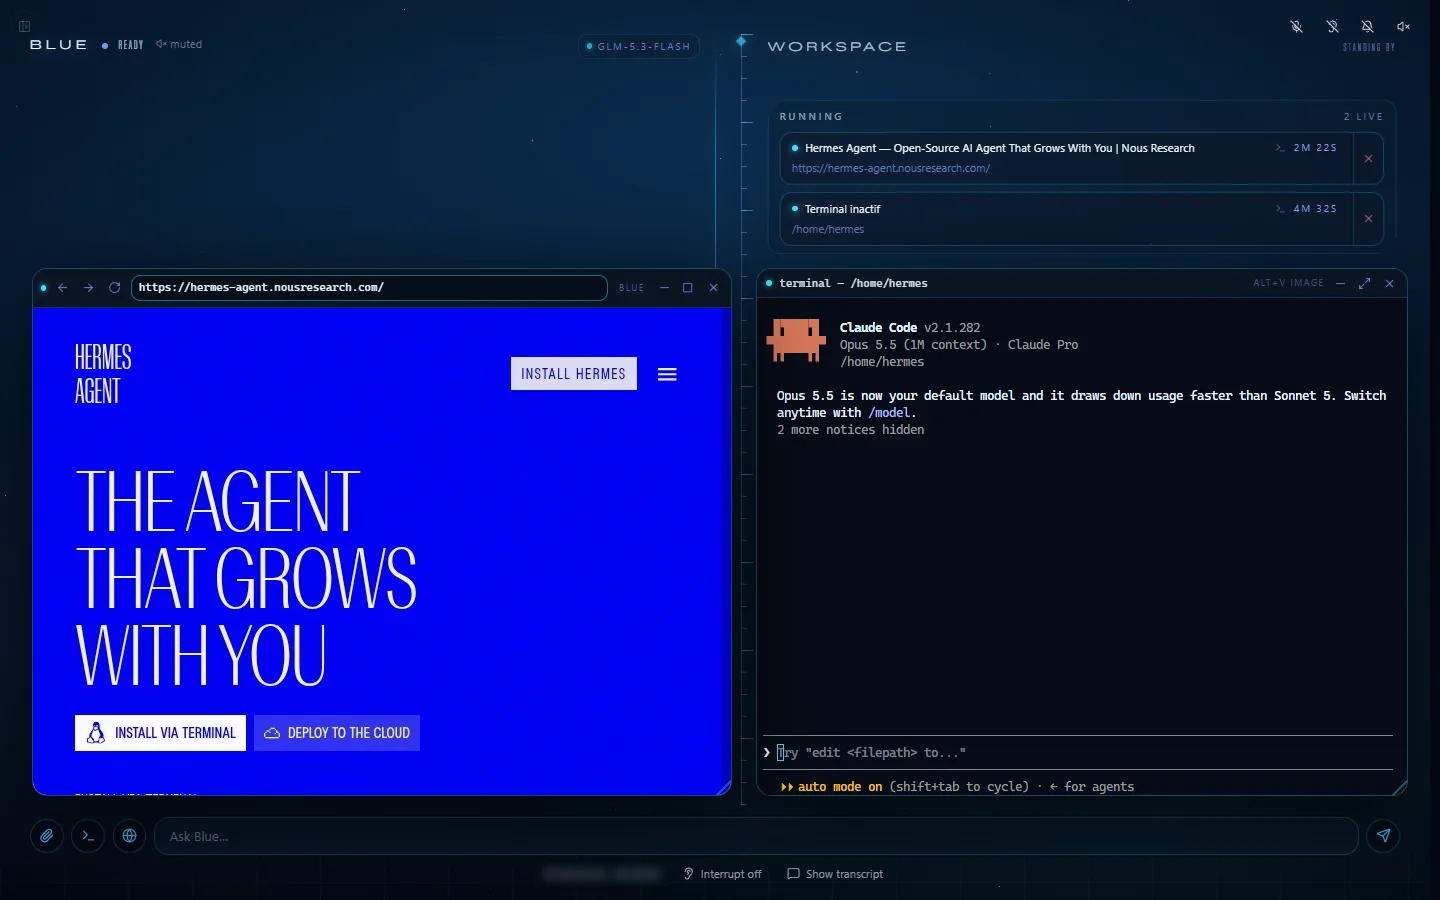
Task: Close the embedded browser window
Action: tap(713, 288)
